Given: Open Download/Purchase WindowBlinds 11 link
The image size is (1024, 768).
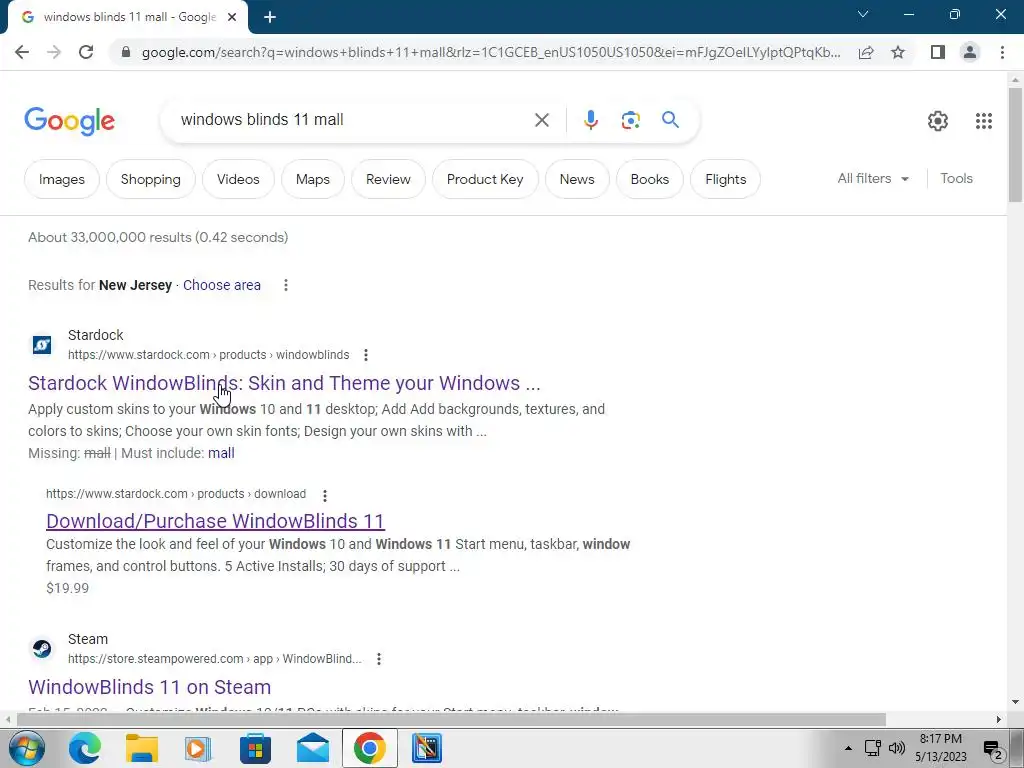Looking at the screenshot, I should pos(216,521).
